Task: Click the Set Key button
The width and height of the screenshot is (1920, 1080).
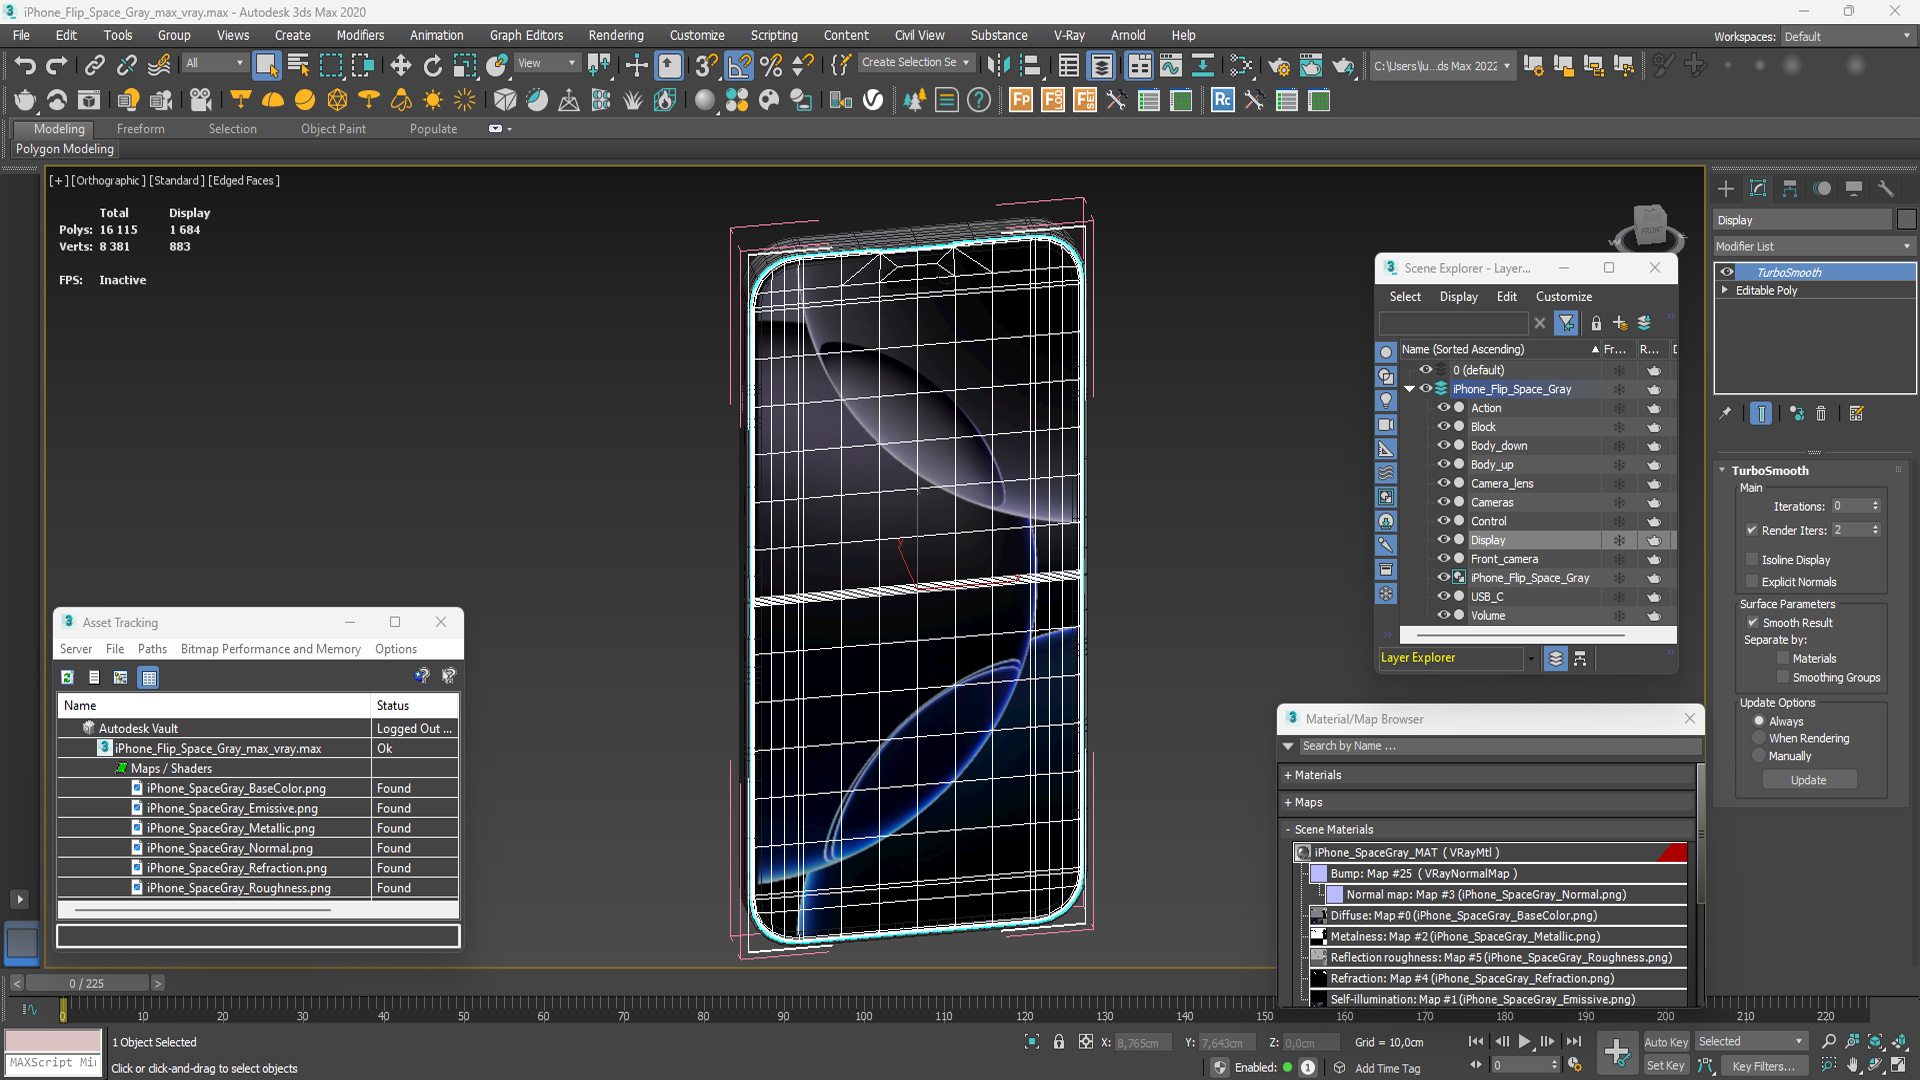Action: [1666, 1066]
